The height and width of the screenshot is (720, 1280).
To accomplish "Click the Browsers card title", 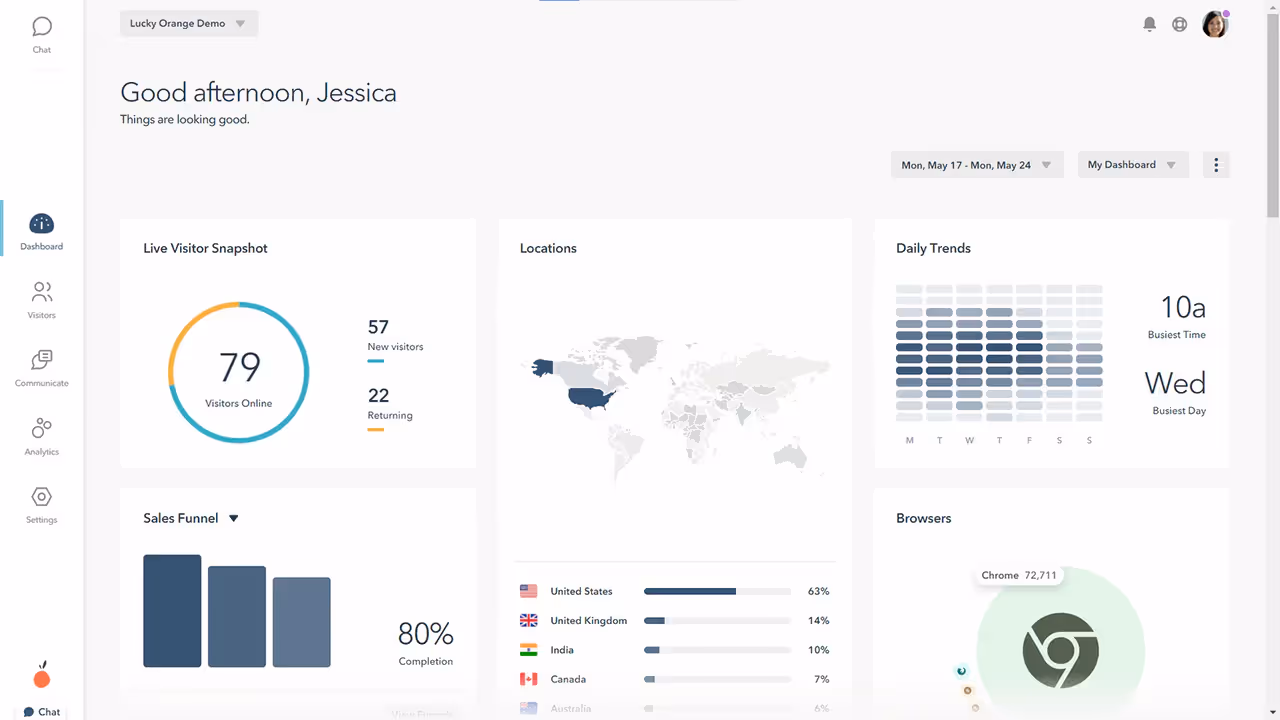I will [924, 518].
